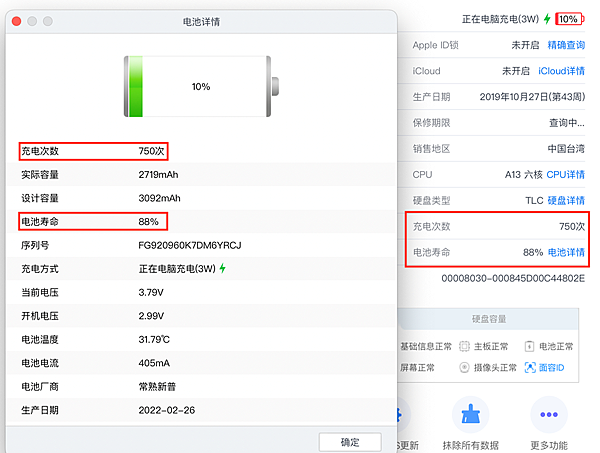
Task: Click the 电池电流 405mA value
Action: (154, 363)
